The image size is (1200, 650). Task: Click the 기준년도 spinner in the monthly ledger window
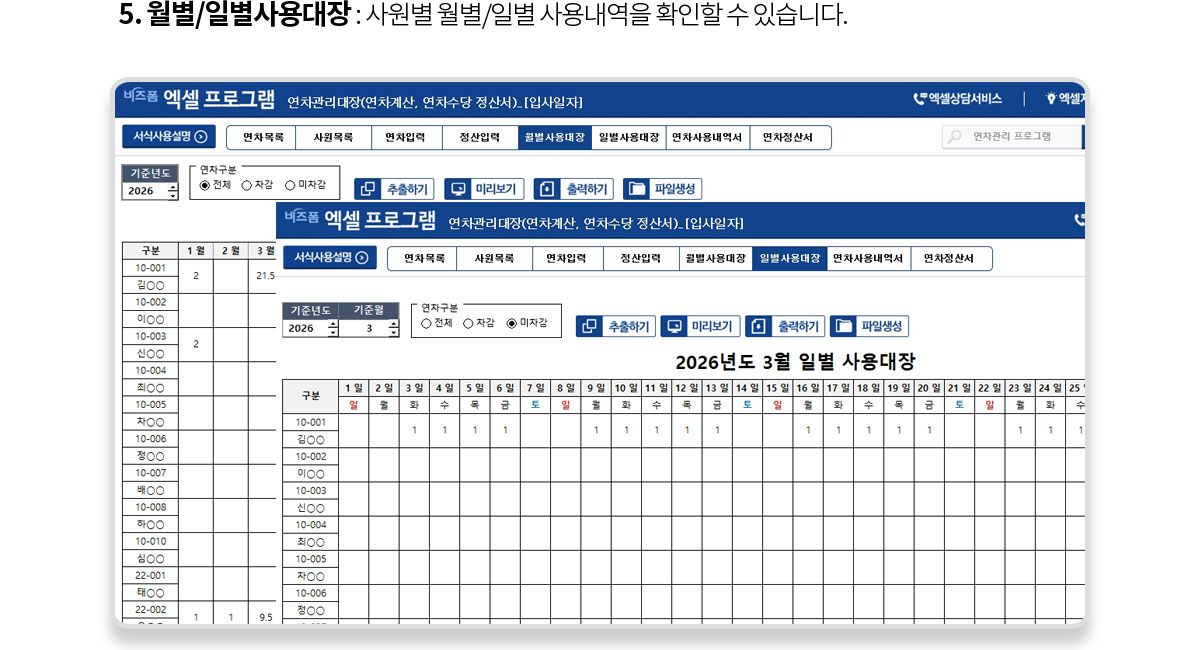[x=172, y=190]
